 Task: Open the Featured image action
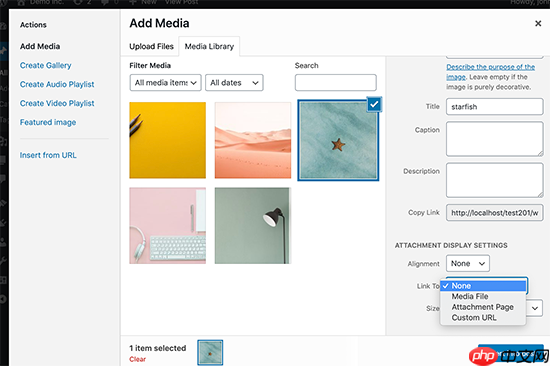48,122
